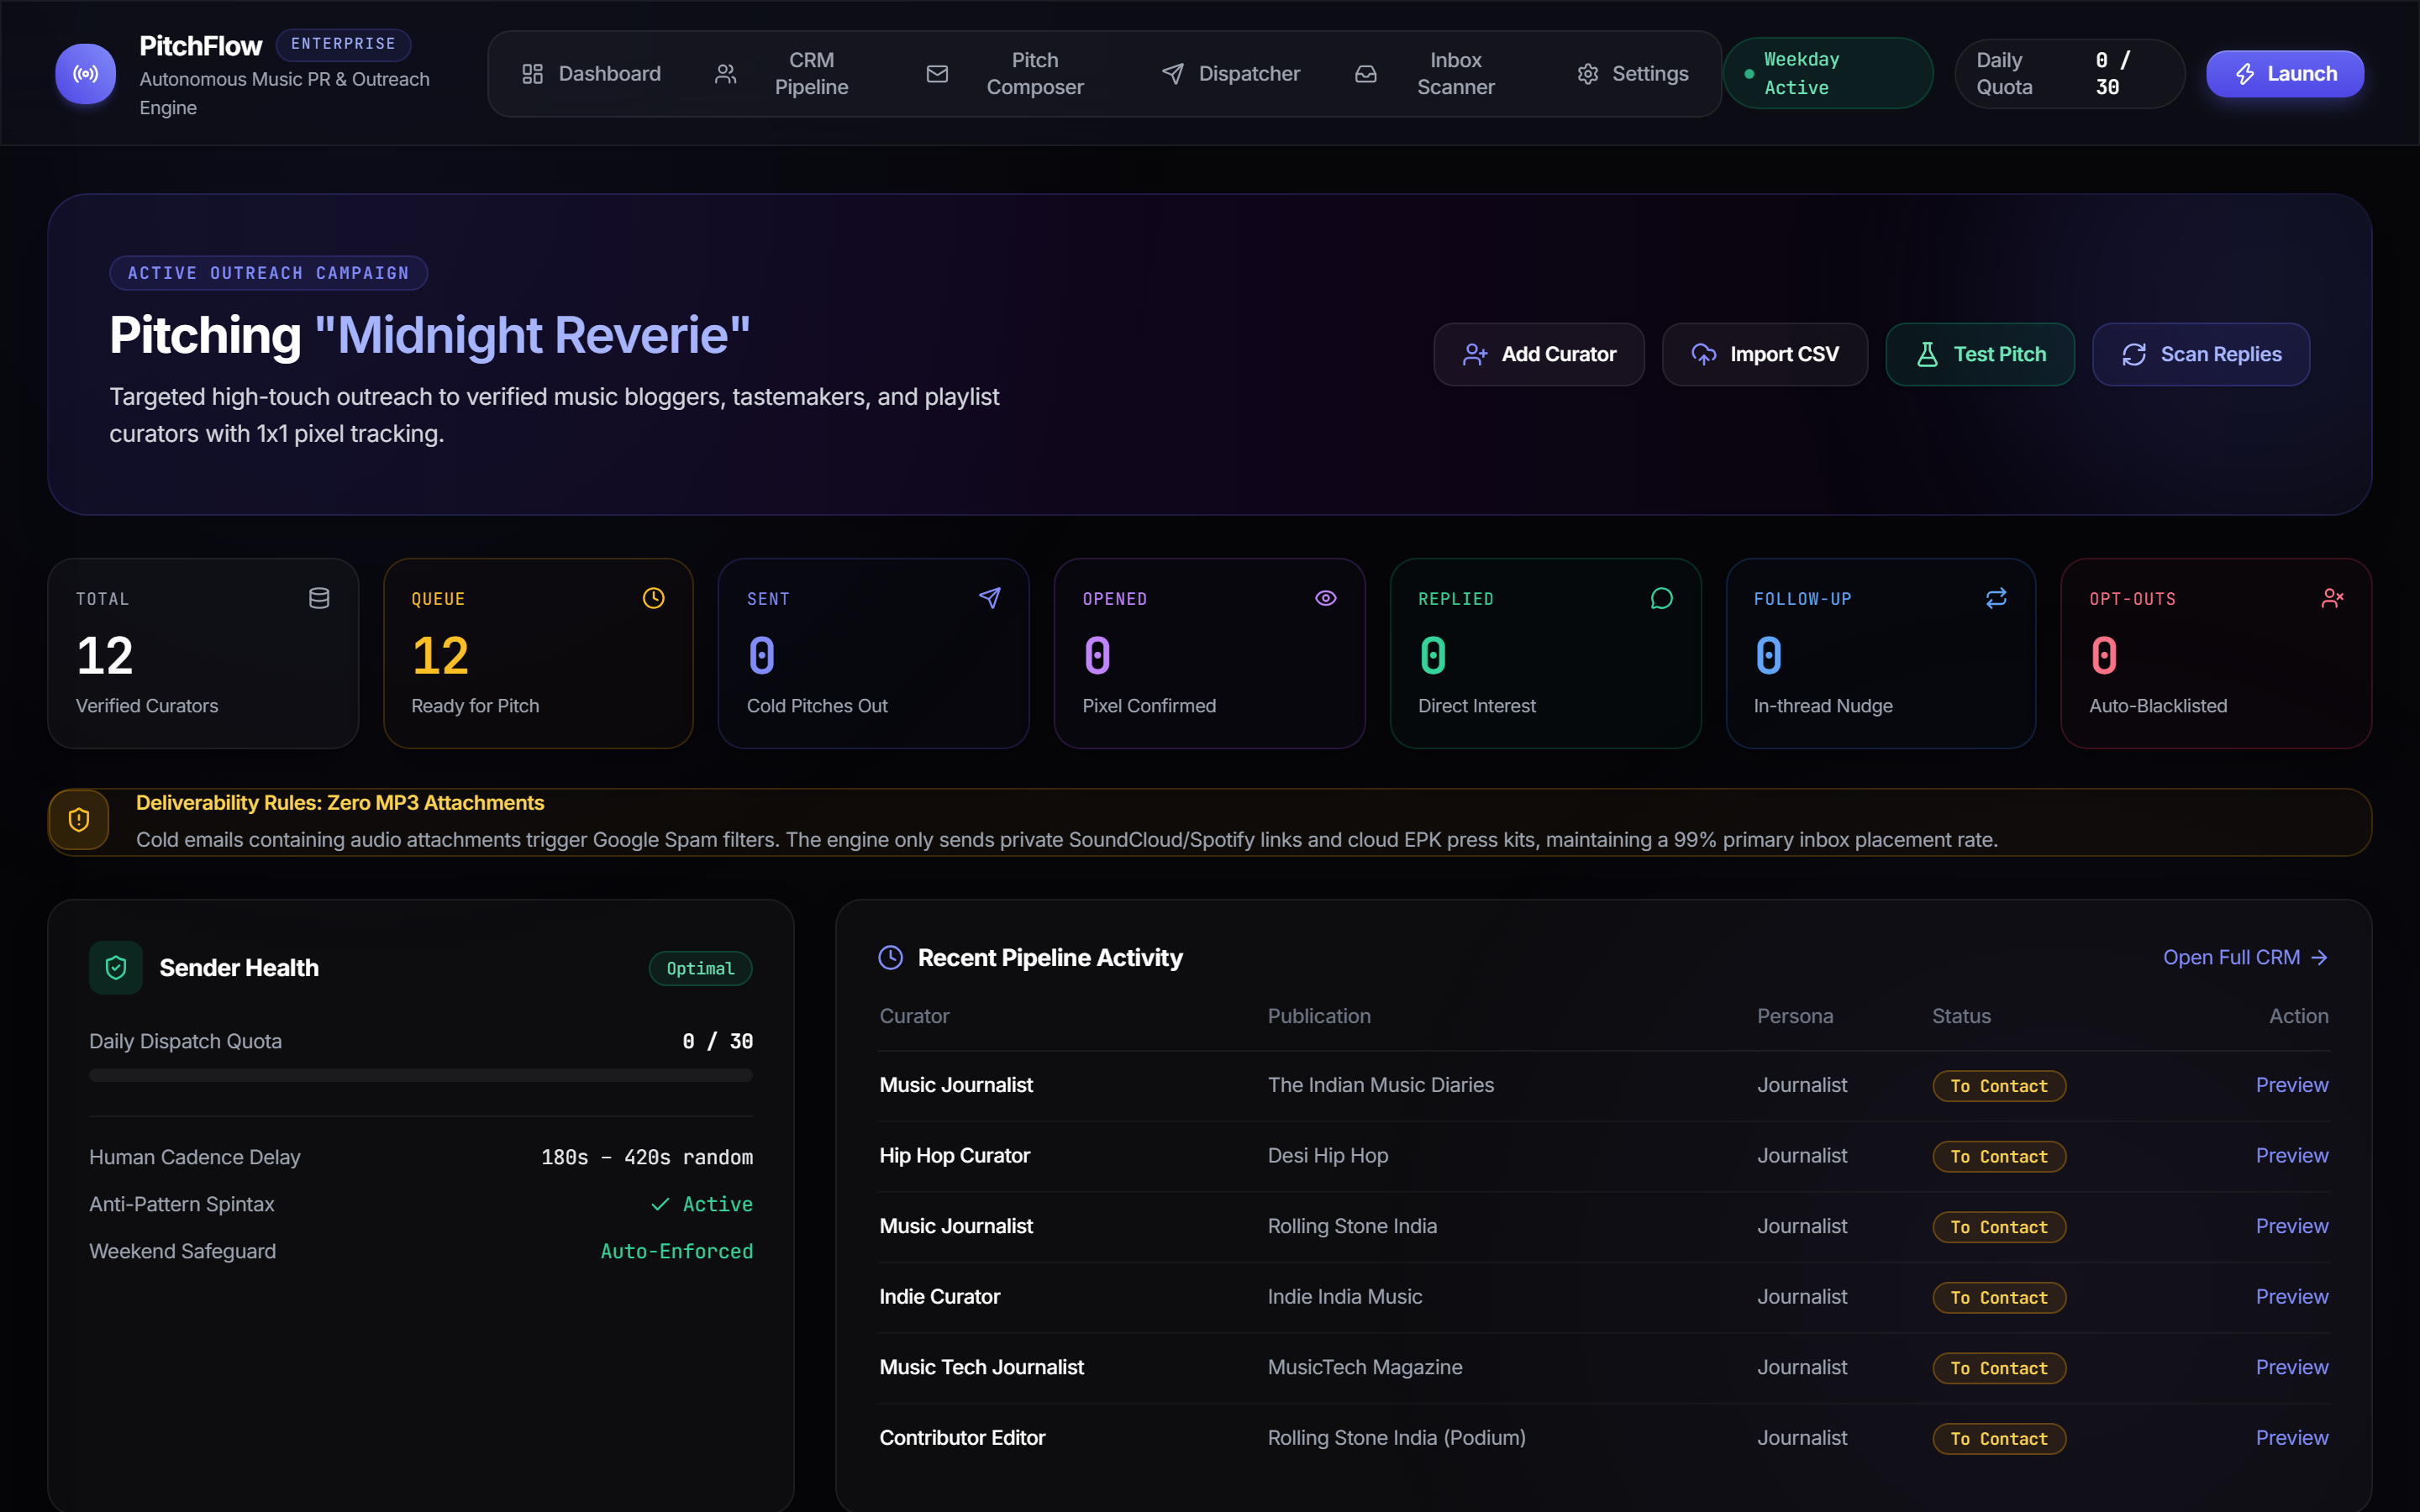Select the Rolling Stone India publication cell

[1352, 1226]
